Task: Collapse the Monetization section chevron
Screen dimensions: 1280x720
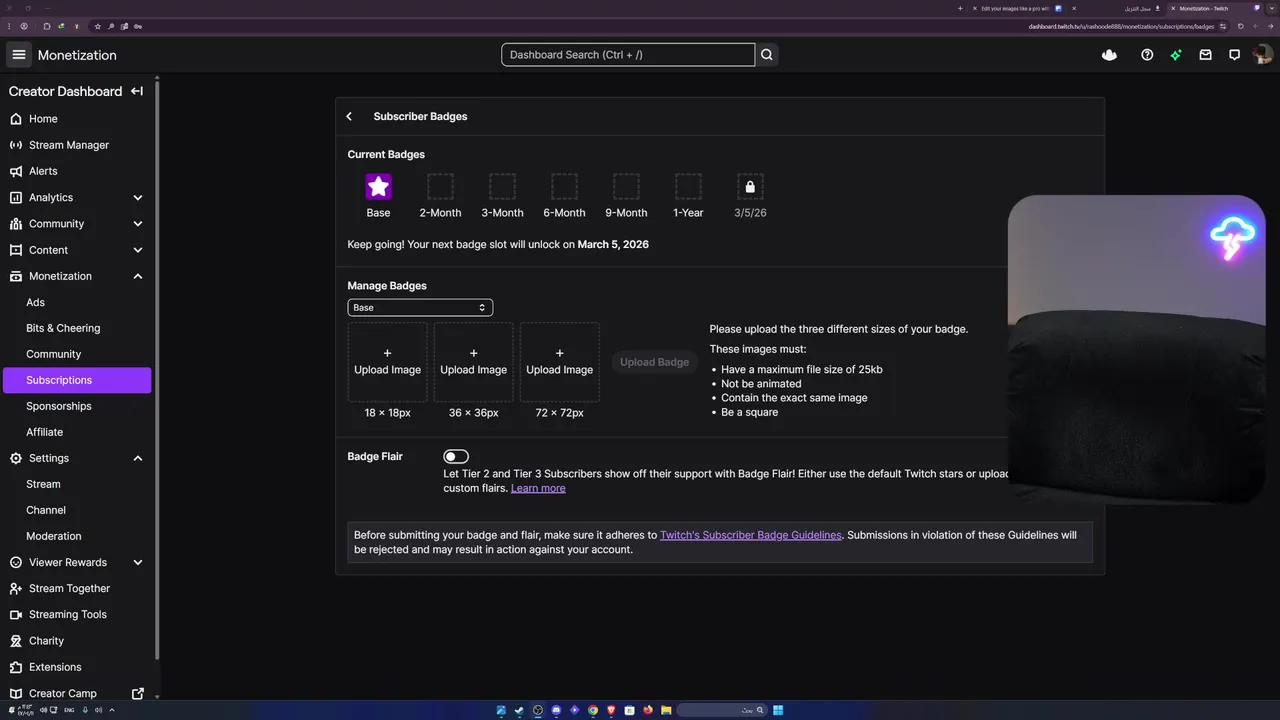Action: point(138,276)
